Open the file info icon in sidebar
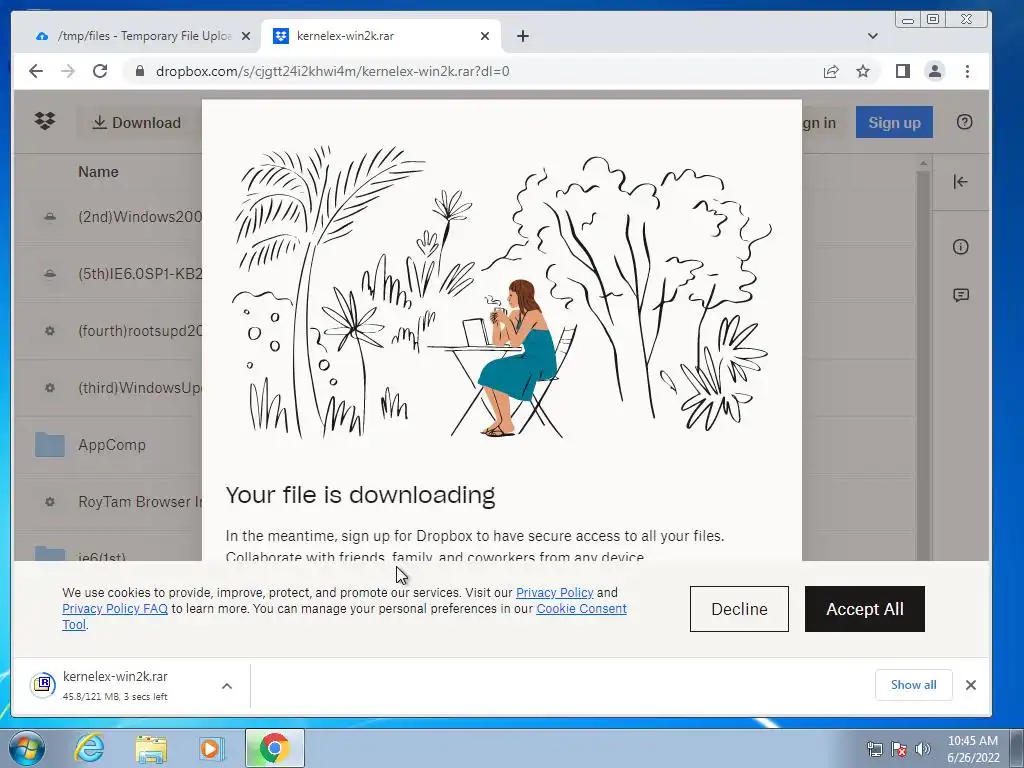 coord(960,247)
